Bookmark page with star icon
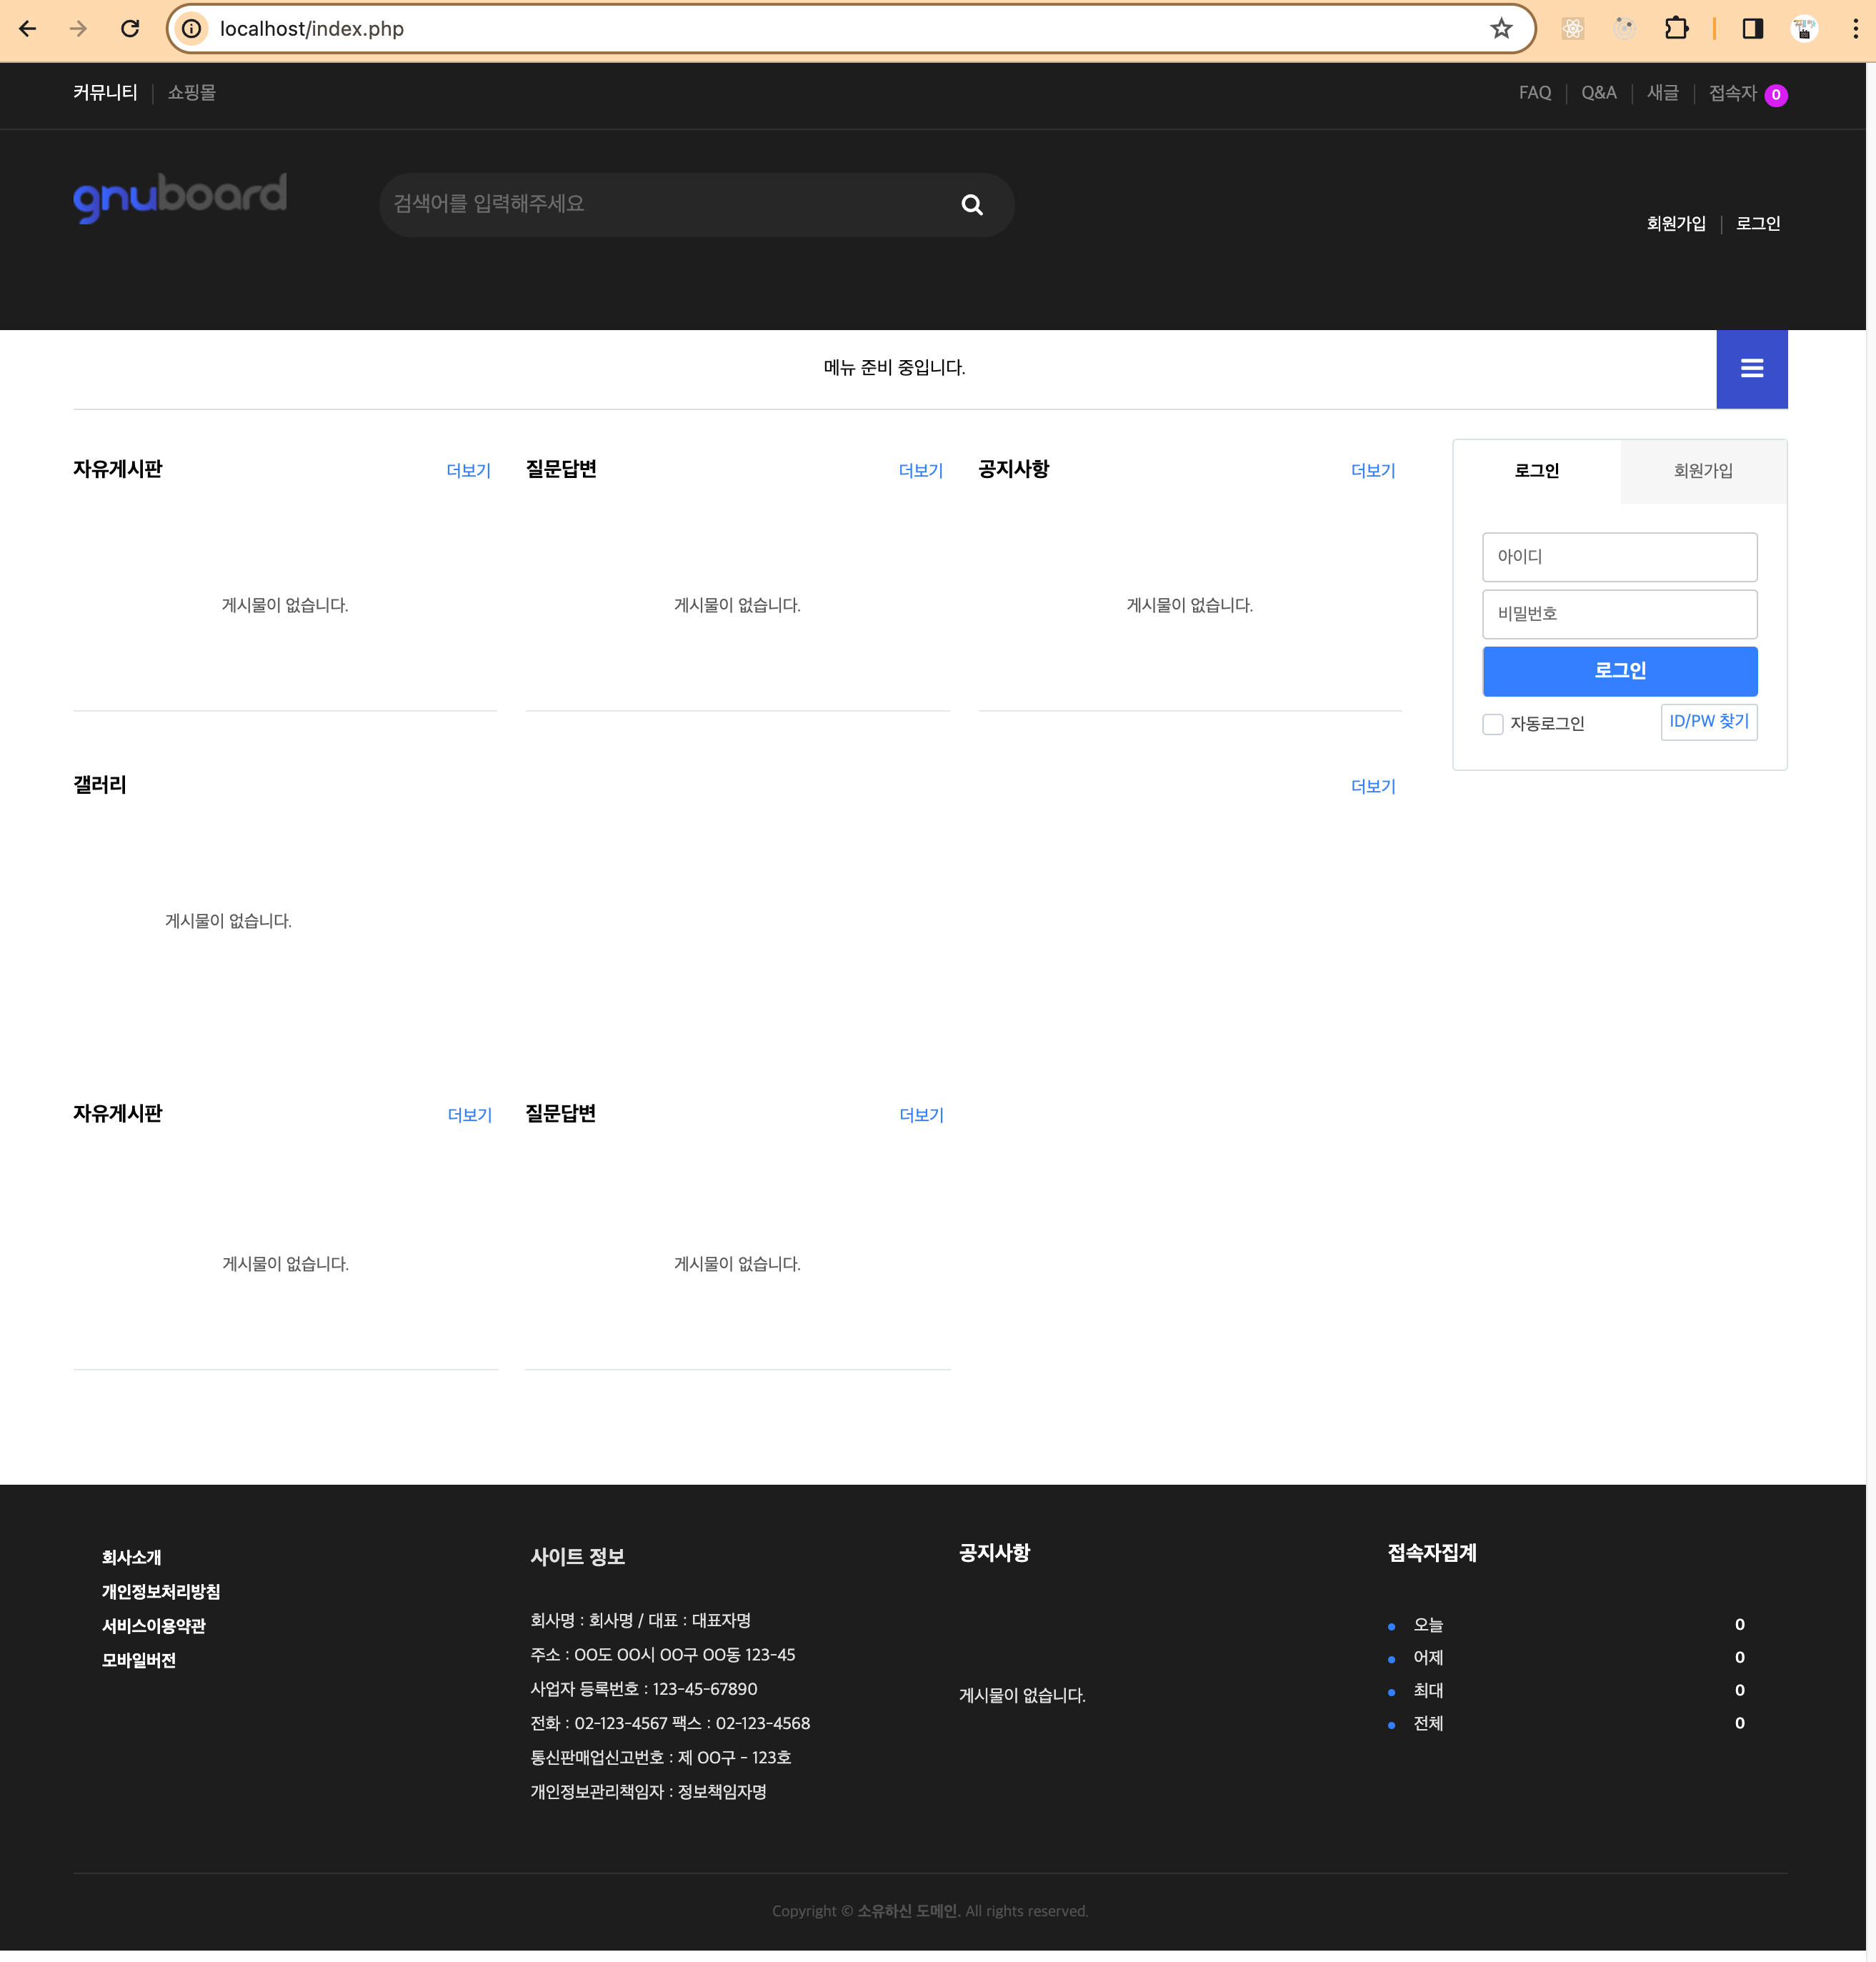The height and width of the screenshot is (1962, 1876). click(x=1500, y=29)
